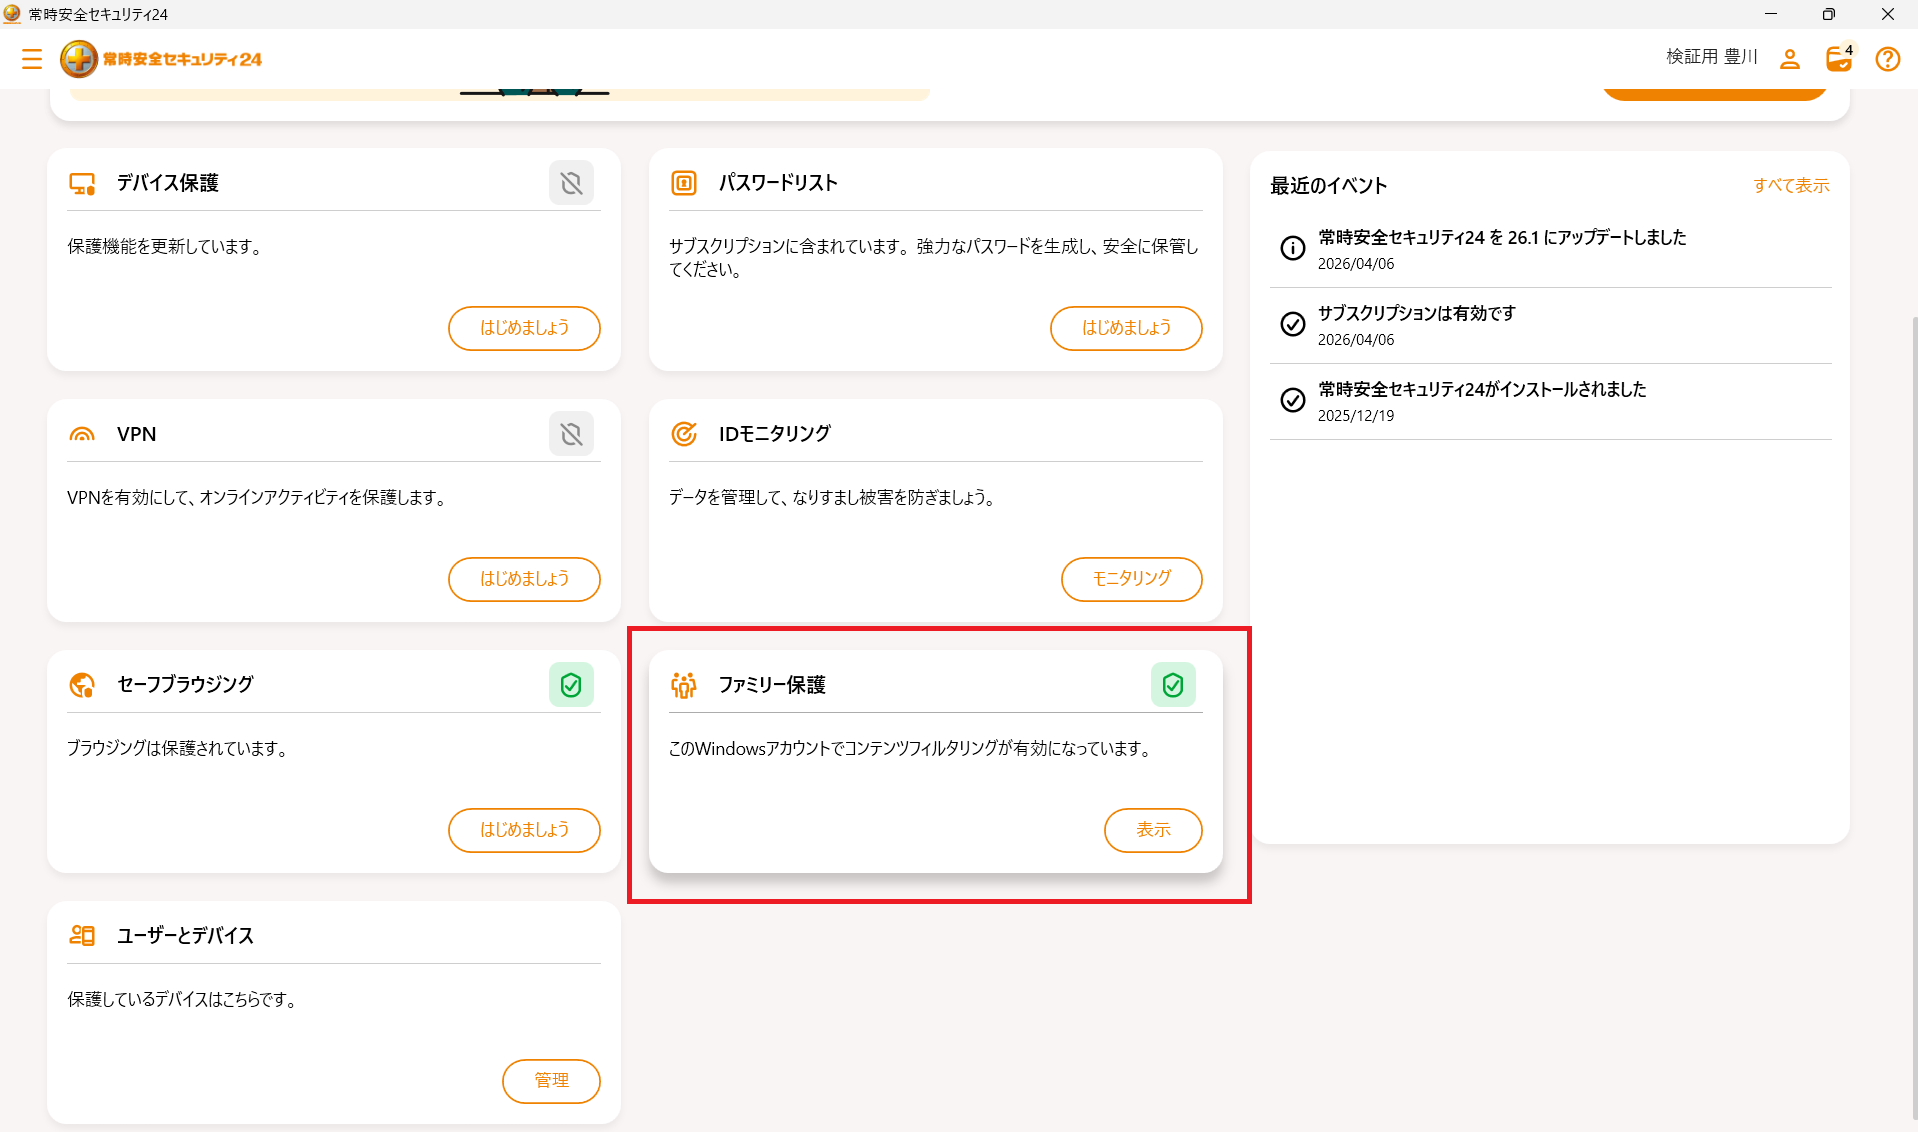
Task: Open 検証用 豊川 user menu
Action: pyautogui.click(x=1710, y=57)
